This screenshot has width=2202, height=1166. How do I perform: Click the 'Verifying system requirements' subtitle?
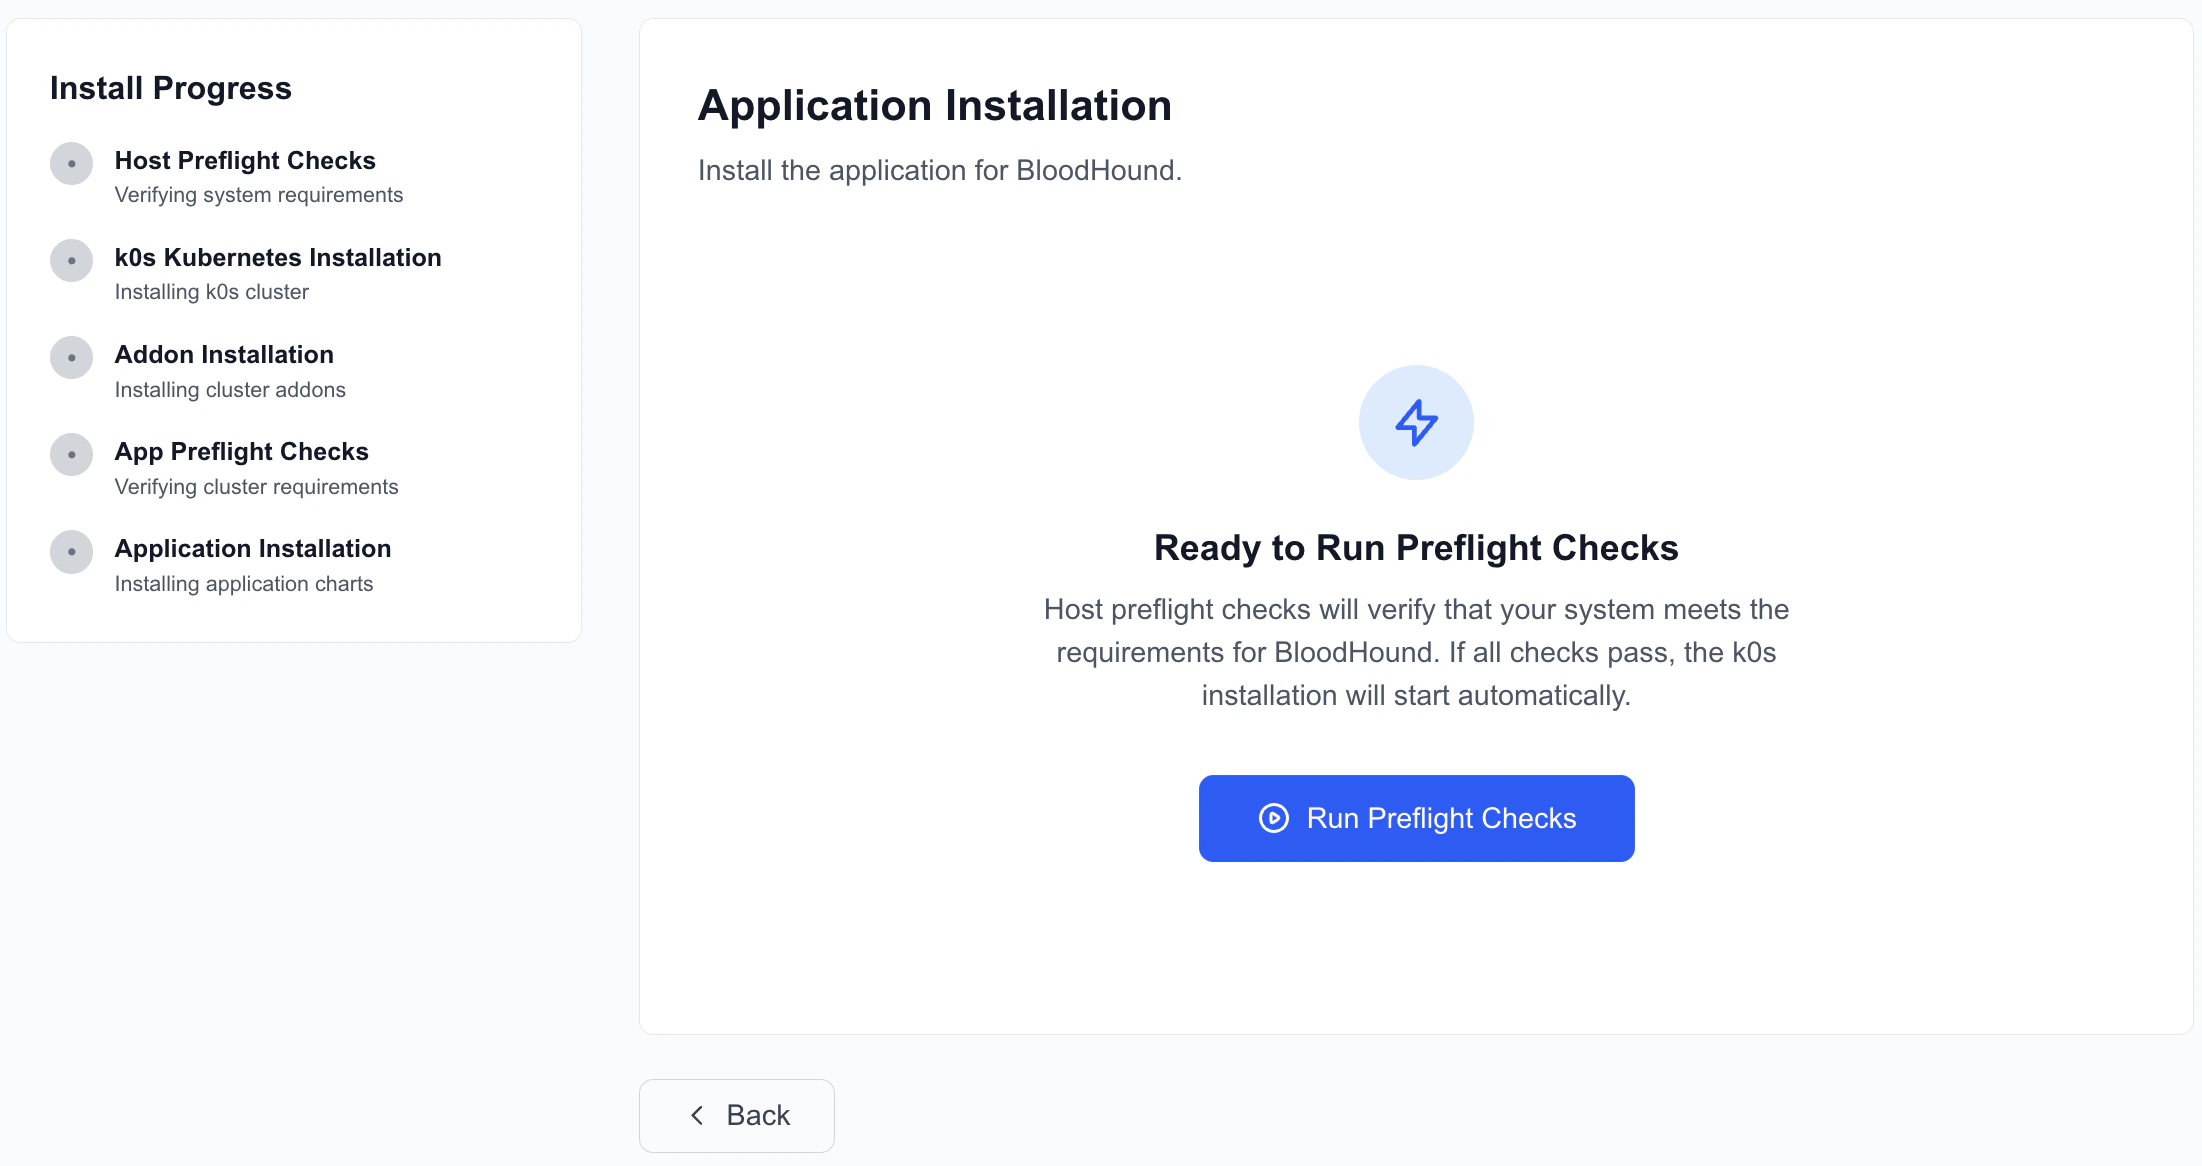click(259, 195)
